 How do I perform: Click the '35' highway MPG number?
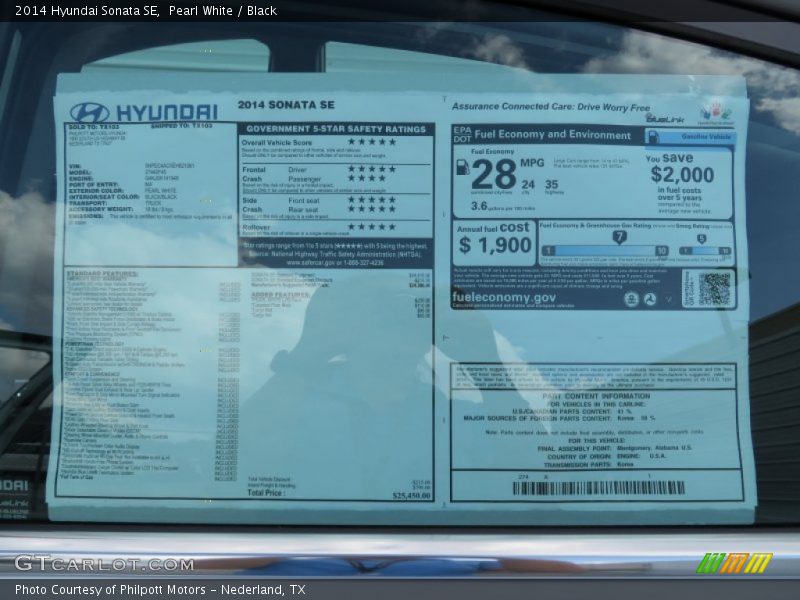pyautogui.click(x=552, y=184)
